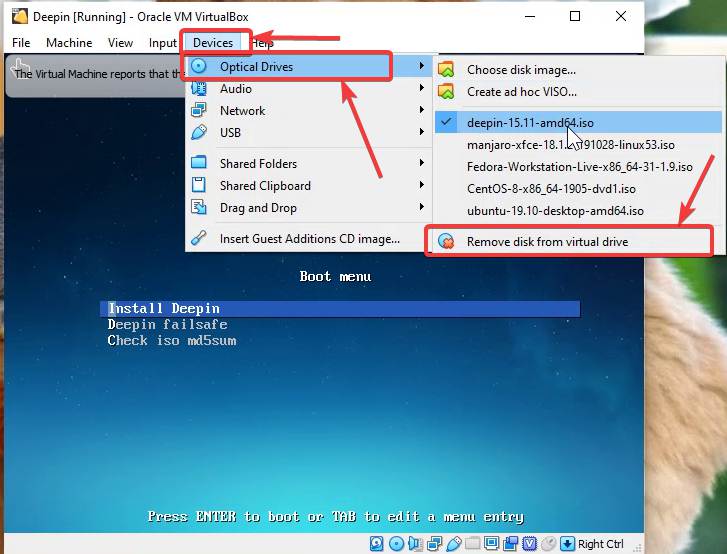Image resolution: width=727 pixels, height=554 pixels.
Task: Open the Shared Folders entry
Action: (308, 163)
